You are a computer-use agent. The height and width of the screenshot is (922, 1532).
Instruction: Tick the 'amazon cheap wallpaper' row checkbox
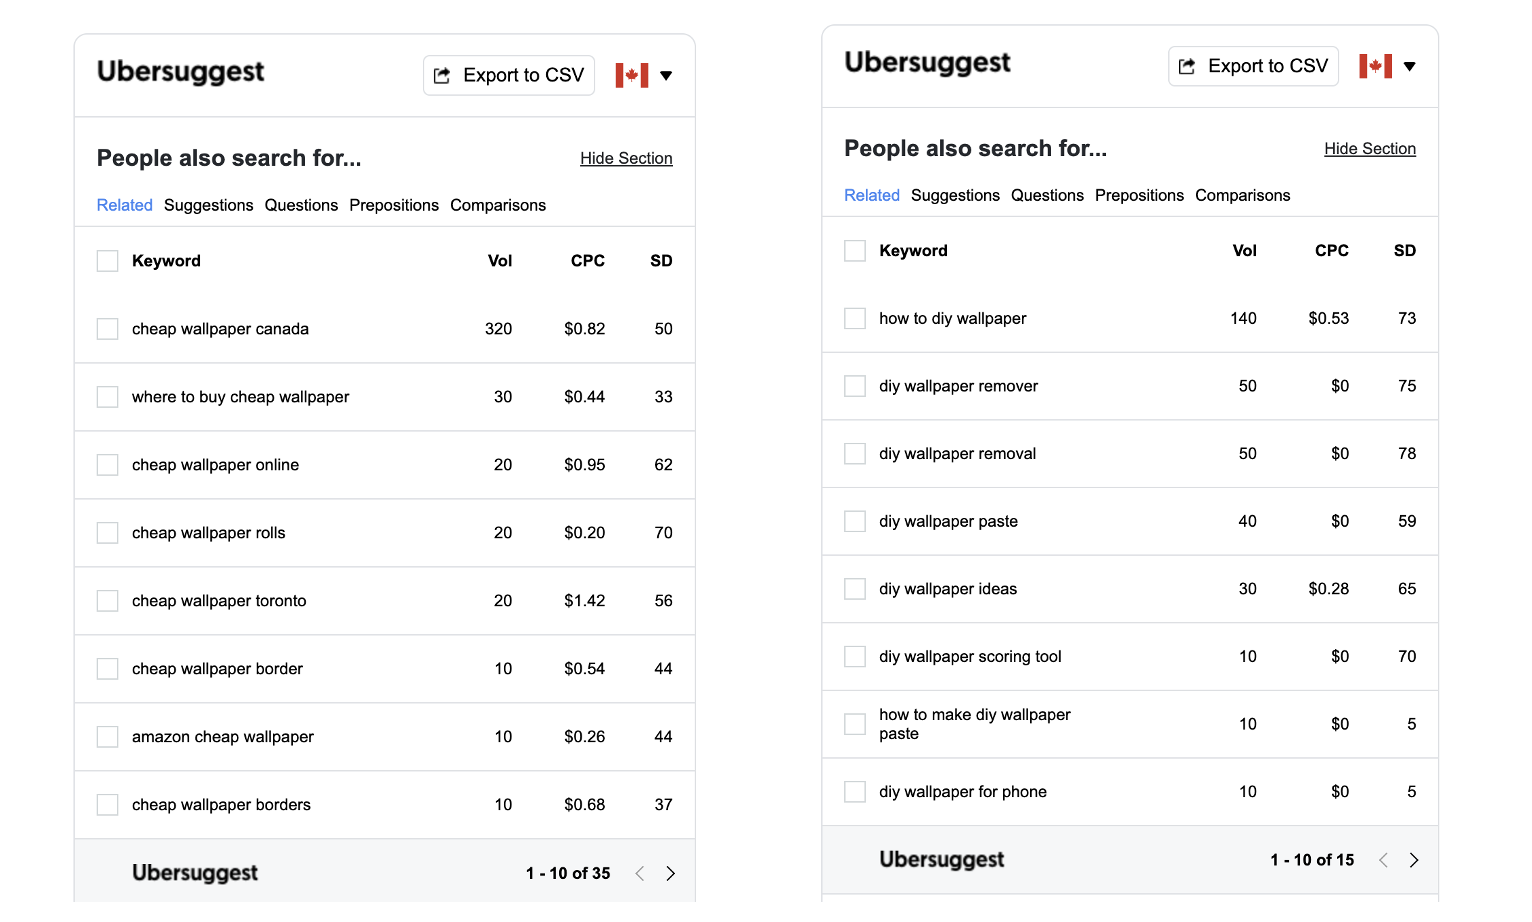[108, 737]
